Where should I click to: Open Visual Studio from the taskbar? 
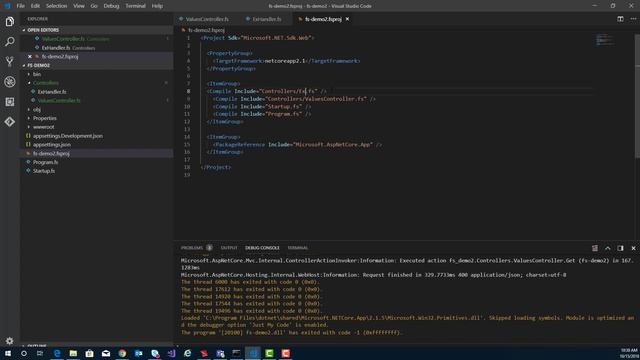coord(171,353)
